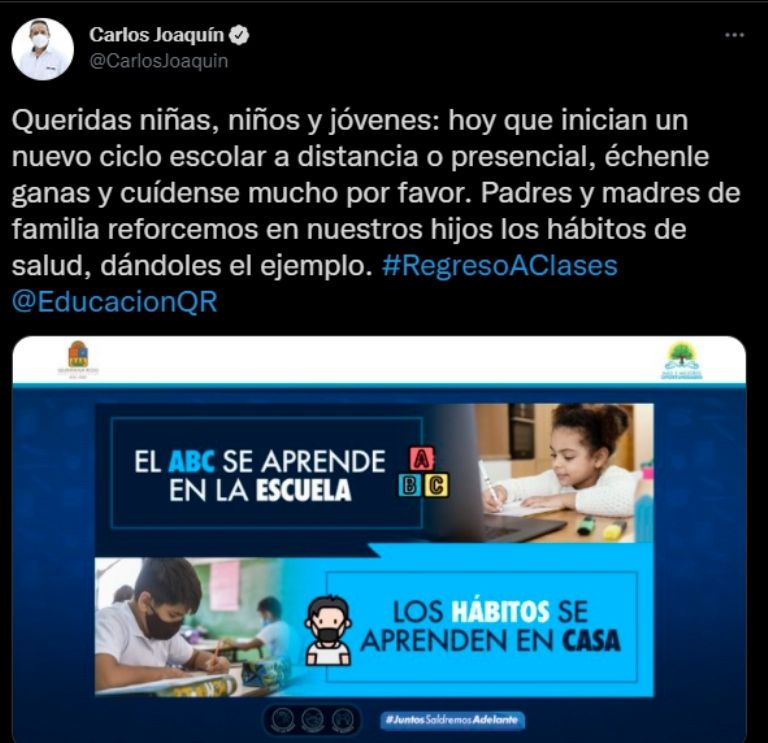Click the 'Los hábitos se aprenden en casa' banner
The height and width of the screenshot is (743, 768).
coord(482,626)
